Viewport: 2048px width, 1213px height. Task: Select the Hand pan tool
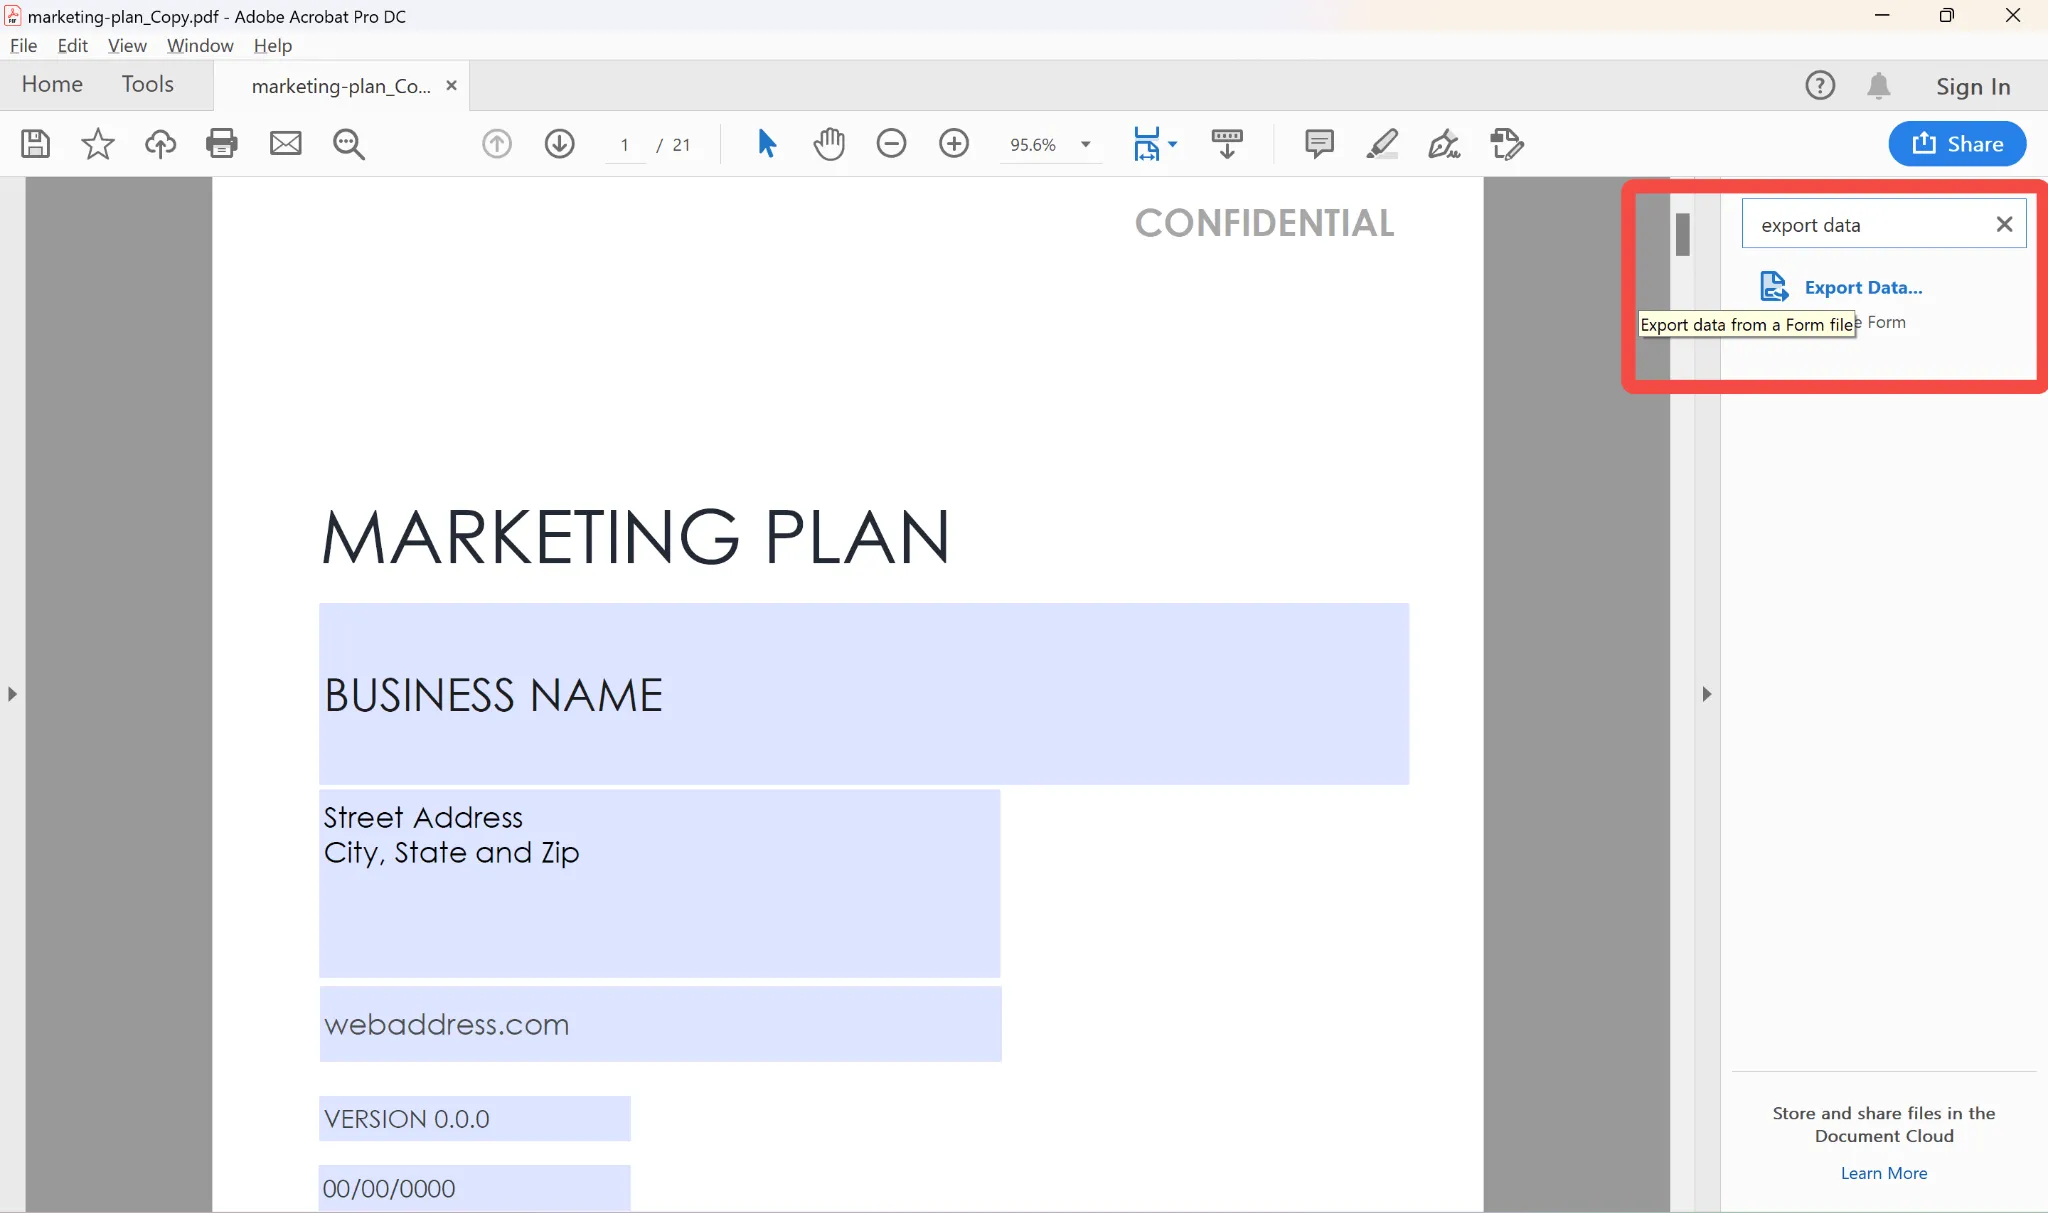(x=830, y=144)
